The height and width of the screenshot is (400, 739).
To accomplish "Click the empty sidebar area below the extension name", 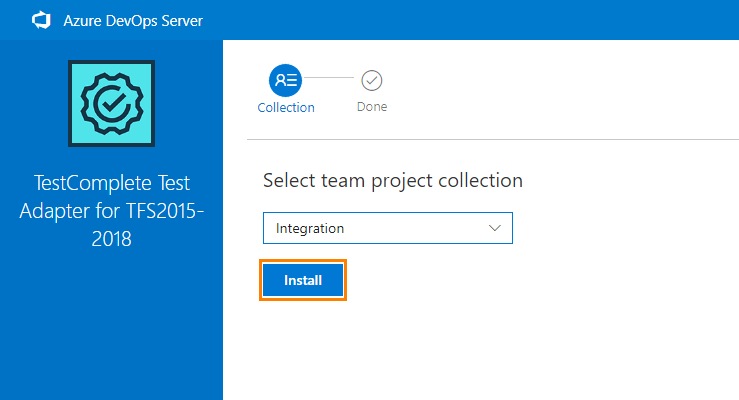I will [x=111, y=330].
